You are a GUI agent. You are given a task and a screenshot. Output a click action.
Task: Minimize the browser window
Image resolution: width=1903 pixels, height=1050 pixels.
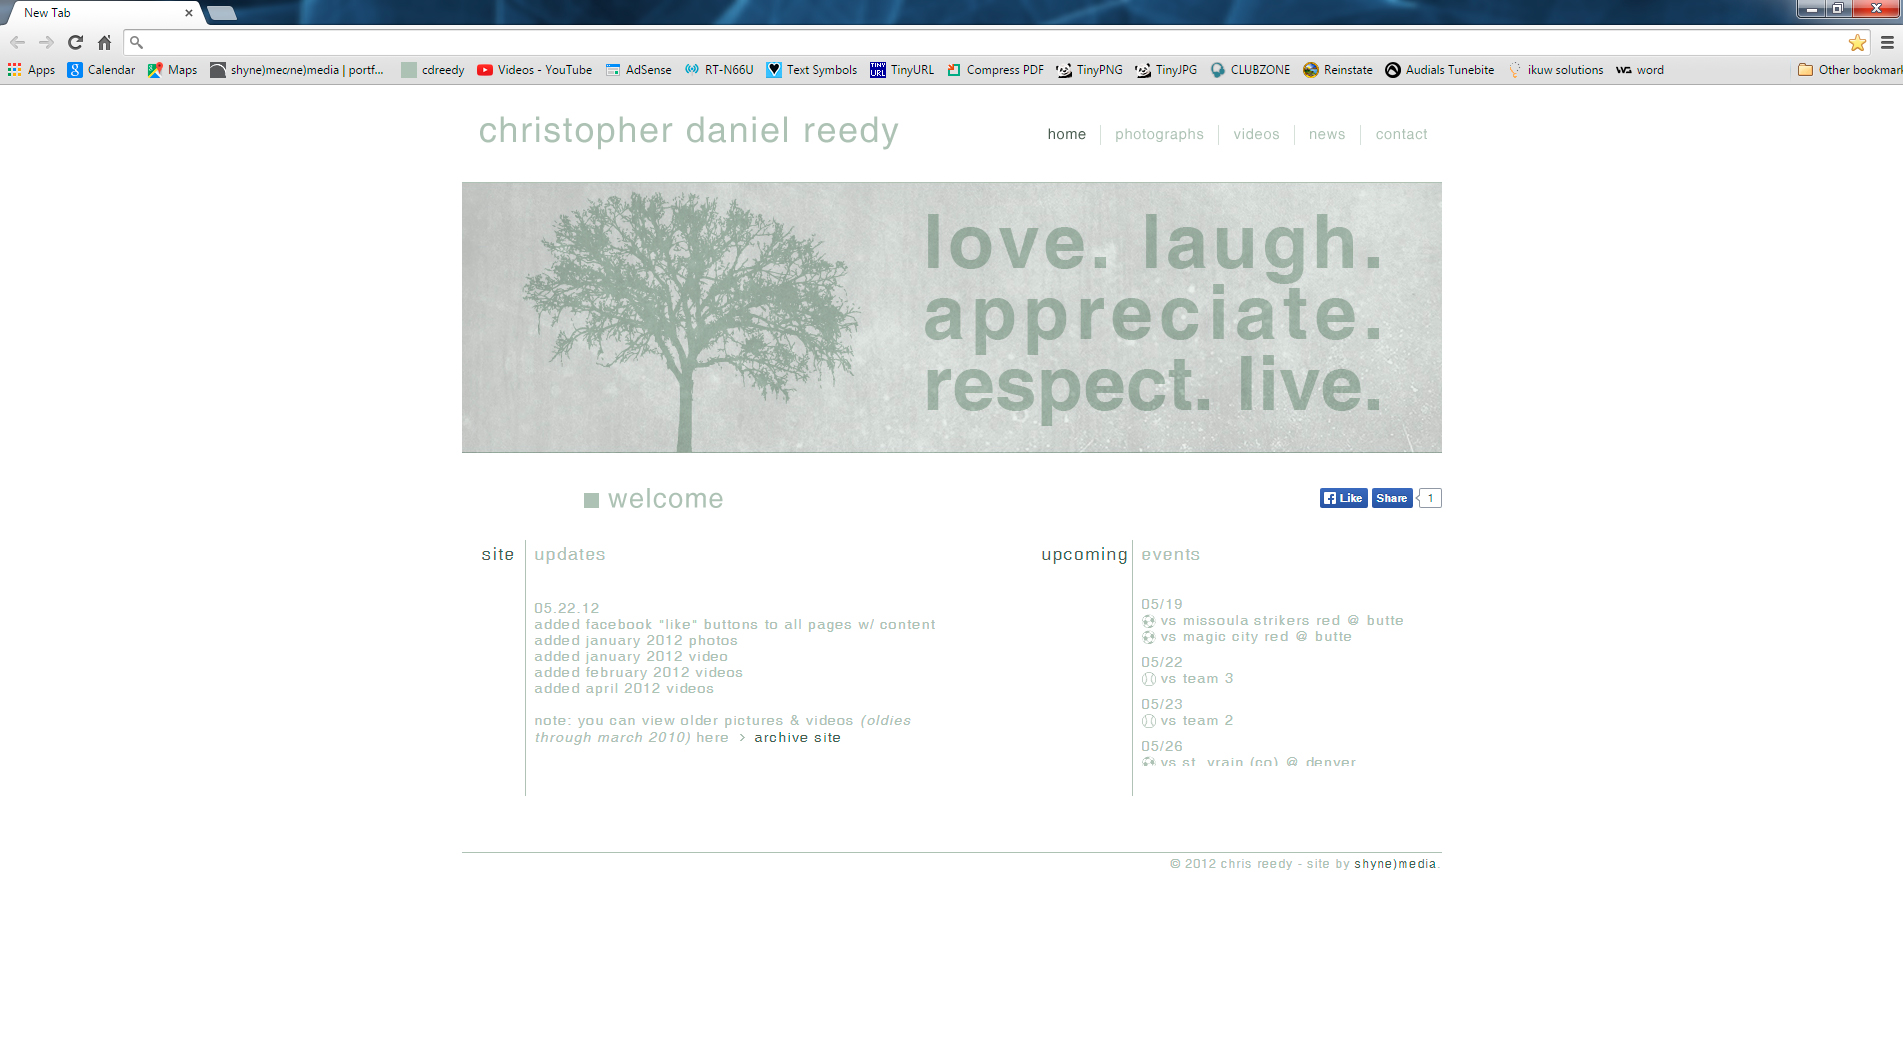tap(1811, 9)
